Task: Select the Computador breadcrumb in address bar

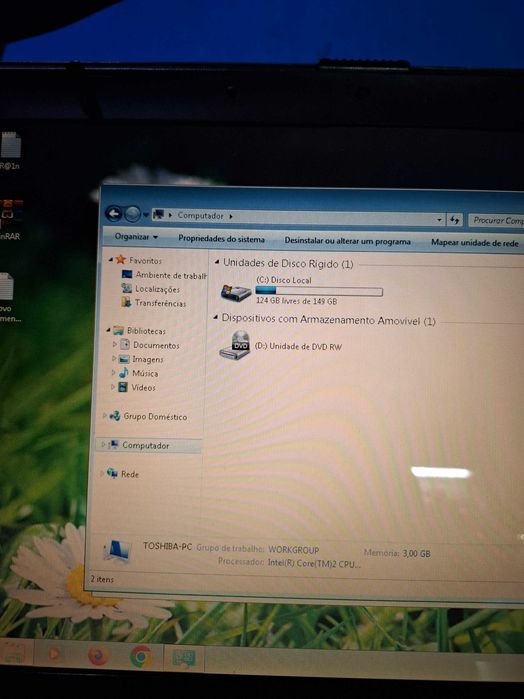Action: pyautogui.click(x=201, y=216)
